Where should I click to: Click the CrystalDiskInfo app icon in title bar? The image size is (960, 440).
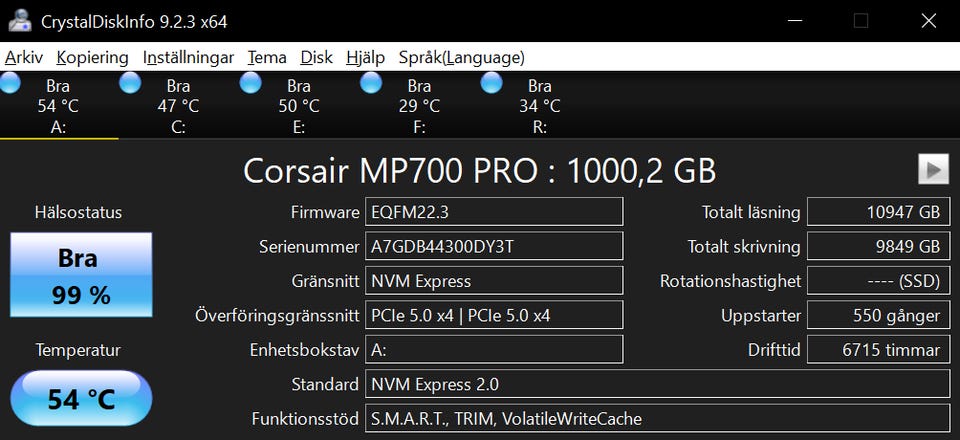[x=19, y=21]
